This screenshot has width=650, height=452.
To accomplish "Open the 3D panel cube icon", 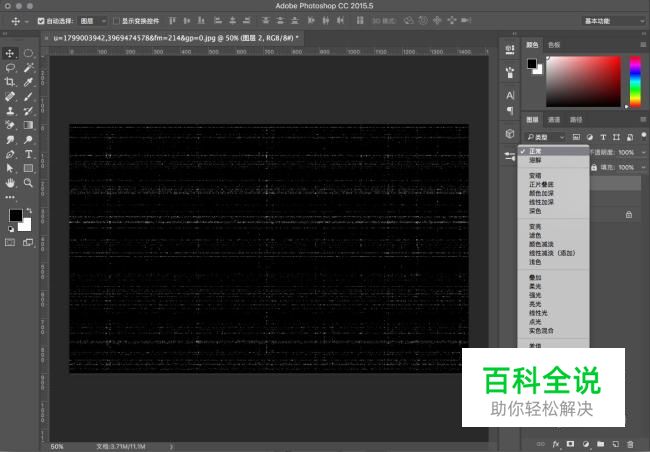I will coord(510,134).
